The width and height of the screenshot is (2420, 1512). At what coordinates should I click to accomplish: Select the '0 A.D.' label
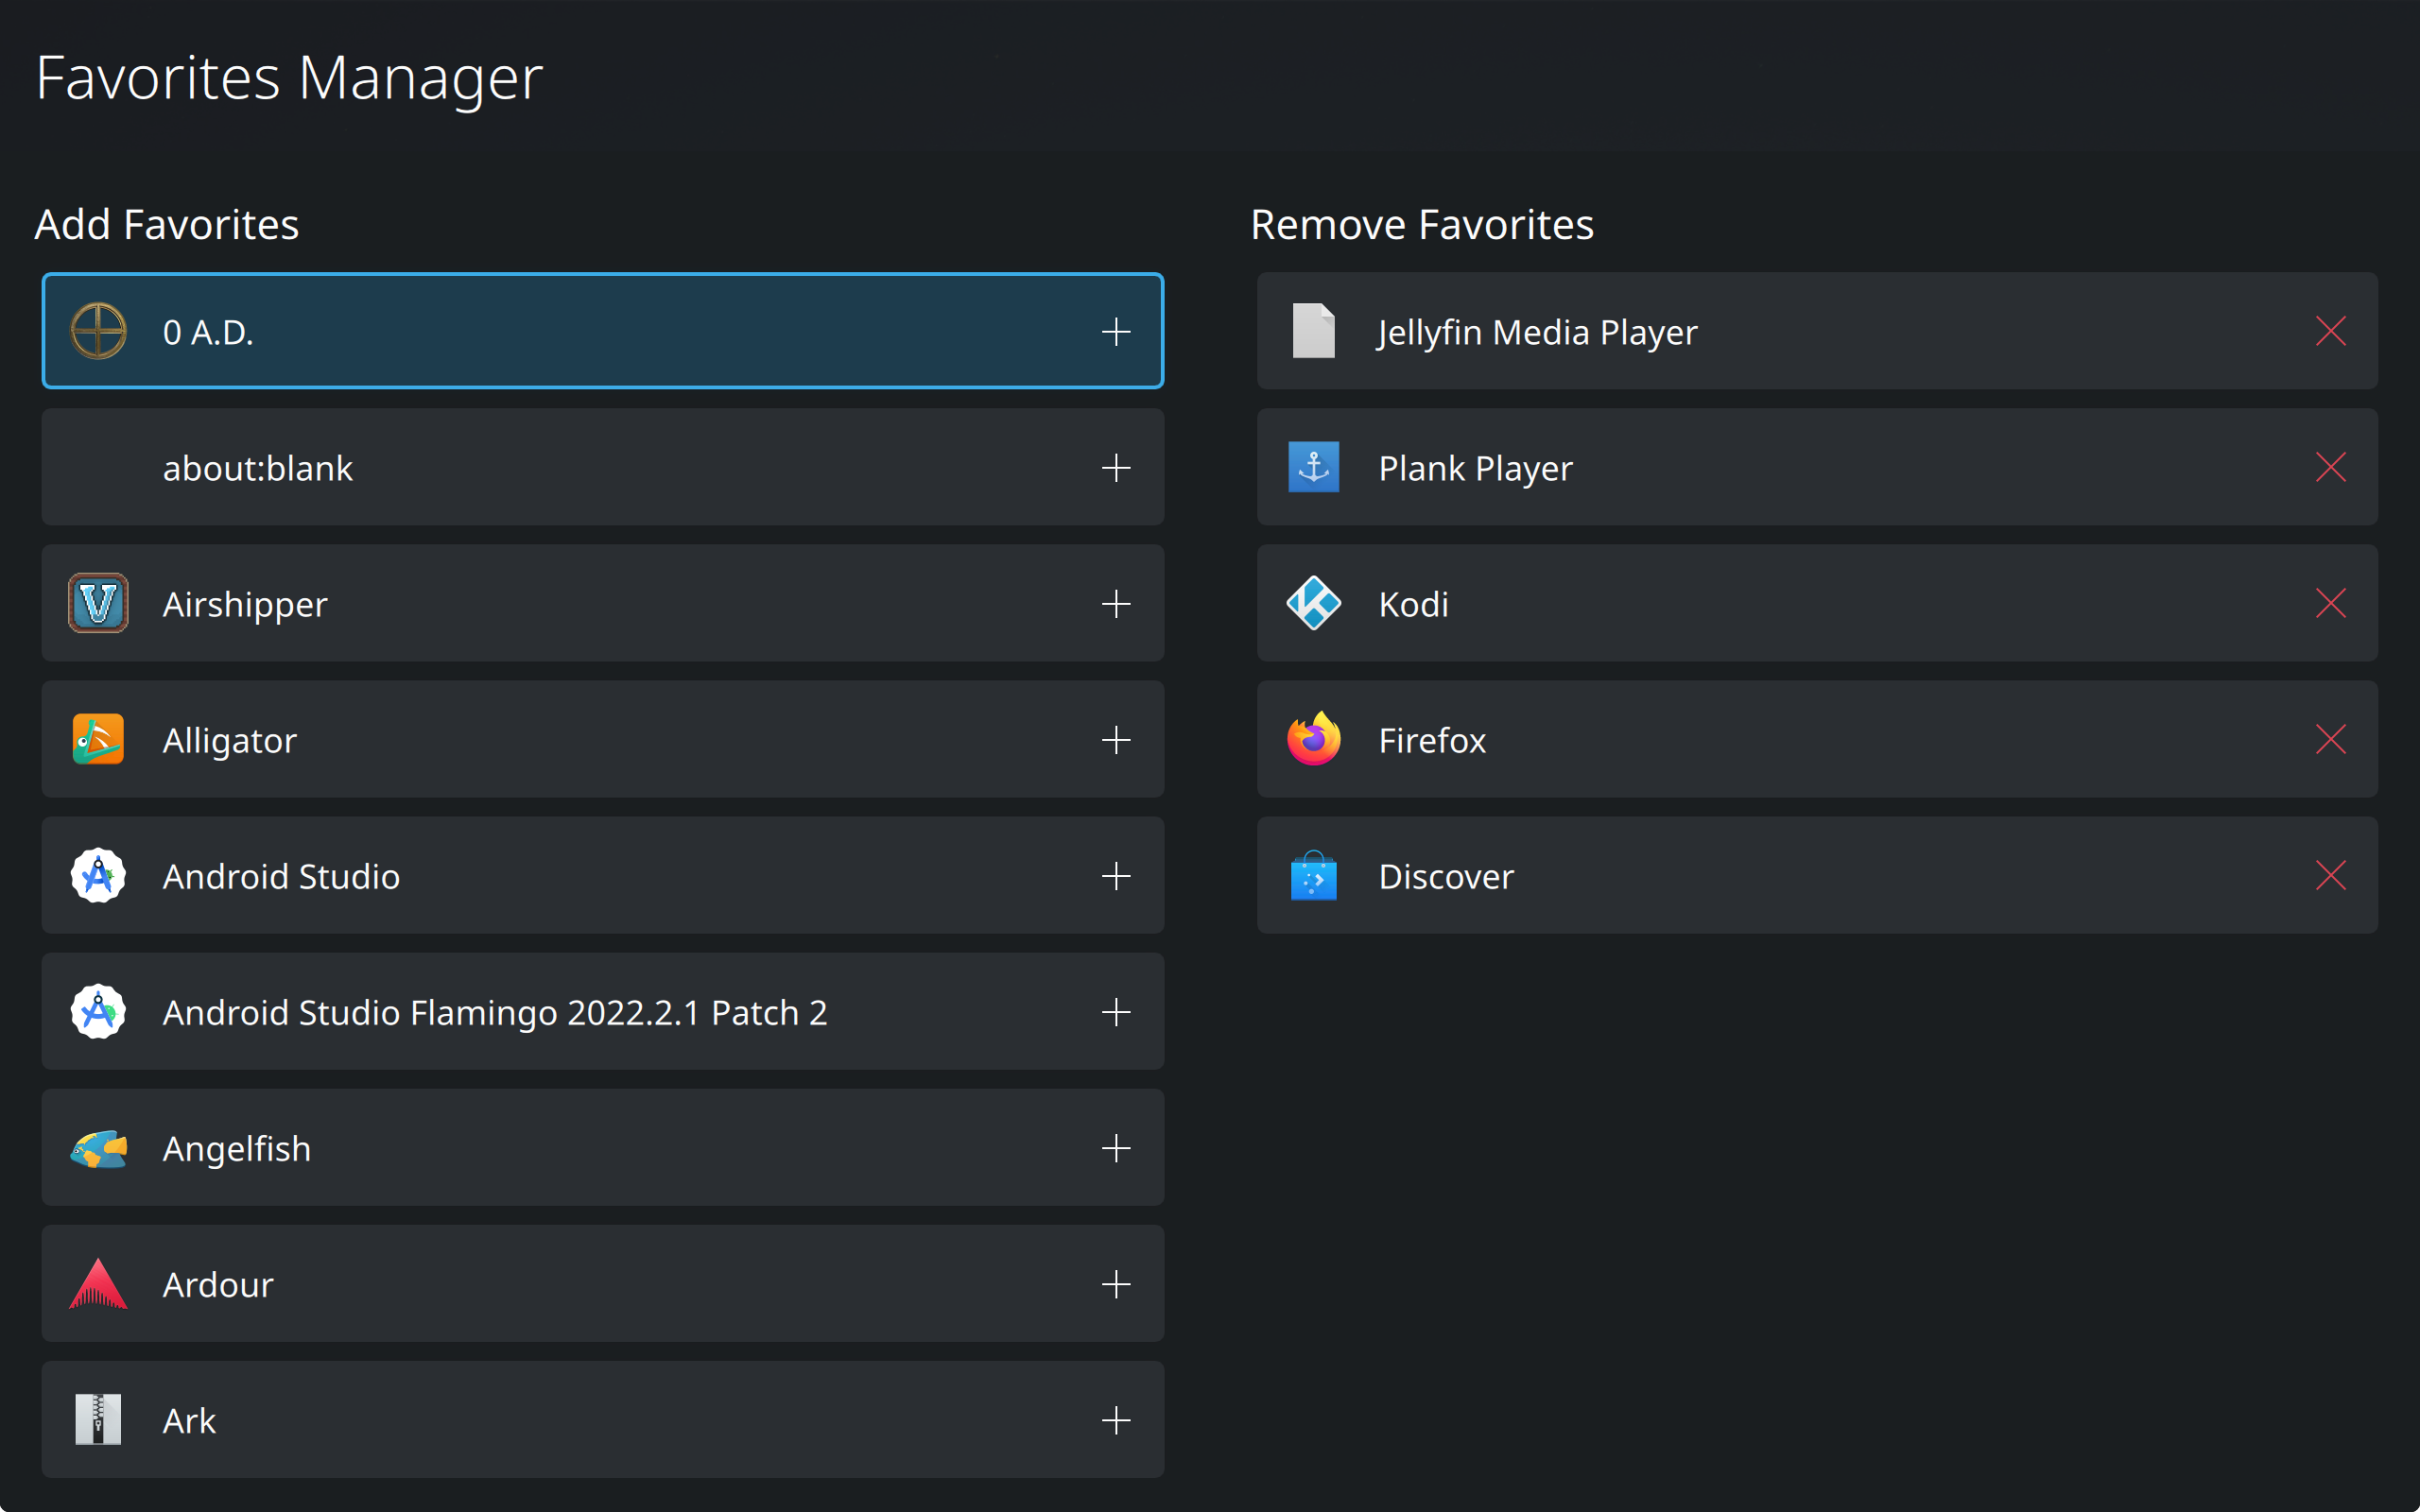208,332
